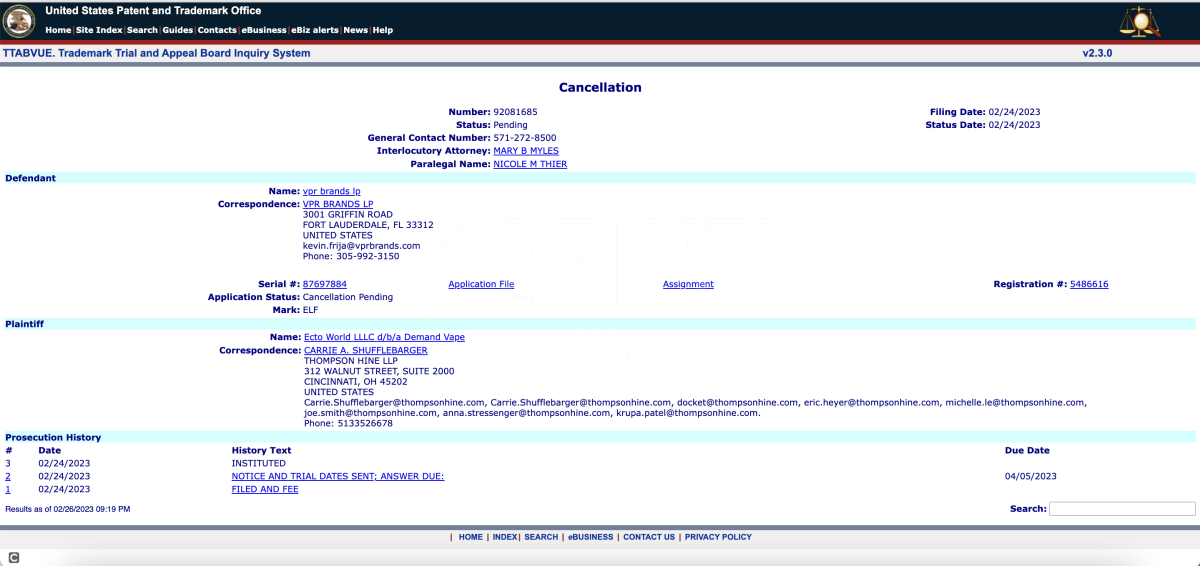Open interlocutory attorney MARY B MYLES link
This screenshot has height=566, width=1200.
526,151
